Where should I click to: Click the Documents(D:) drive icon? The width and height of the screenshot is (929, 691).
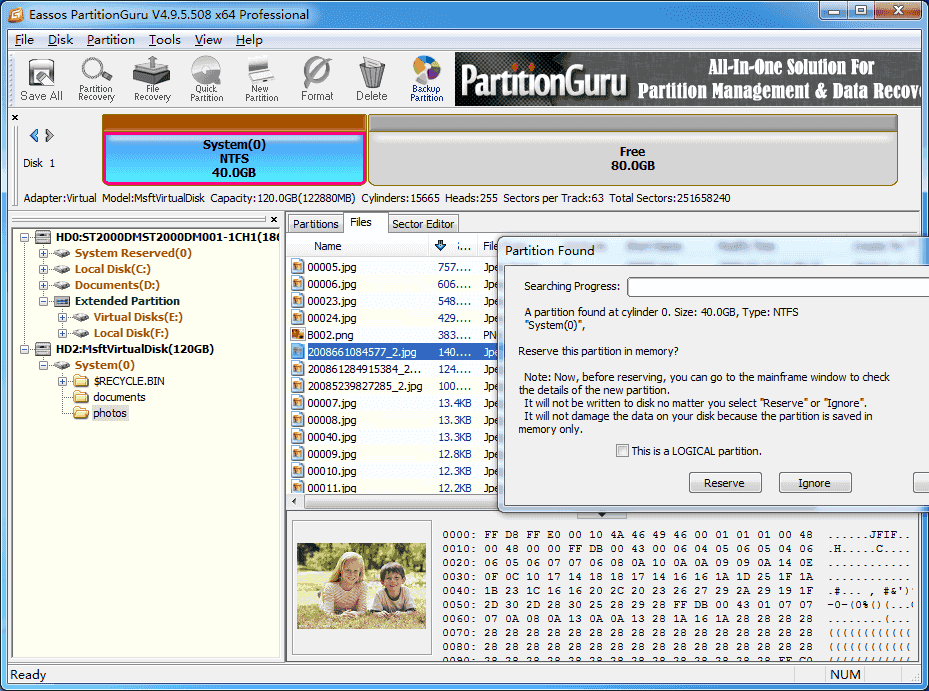click(62, 285)
